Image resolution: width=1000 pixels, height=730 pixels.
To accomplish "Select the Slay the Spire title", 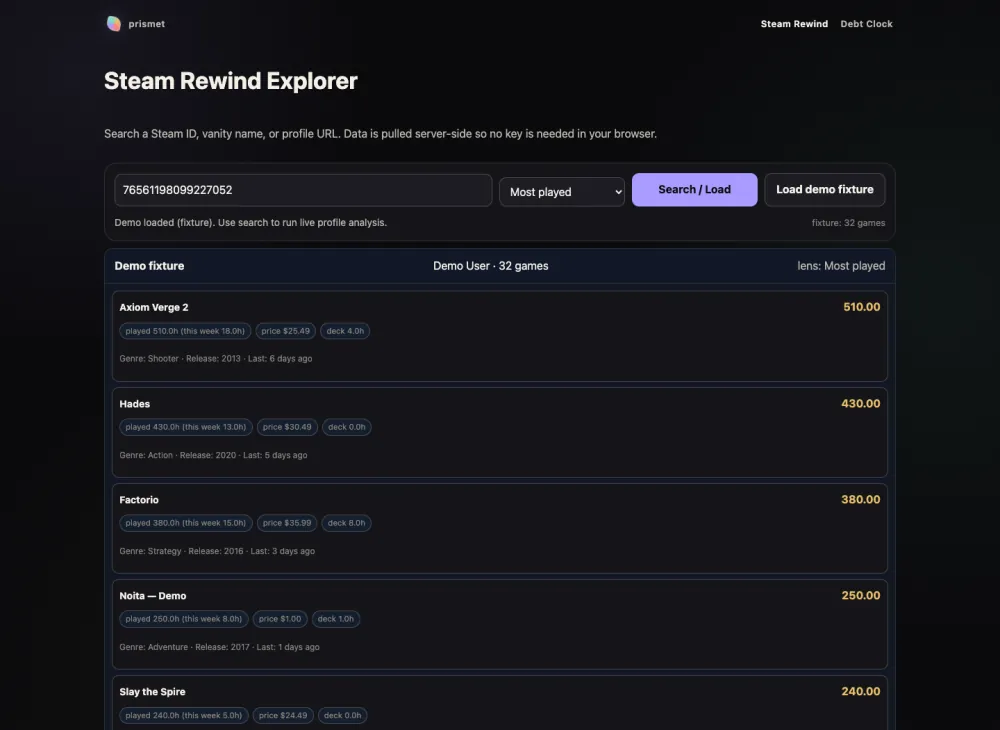I will [152, 692].
